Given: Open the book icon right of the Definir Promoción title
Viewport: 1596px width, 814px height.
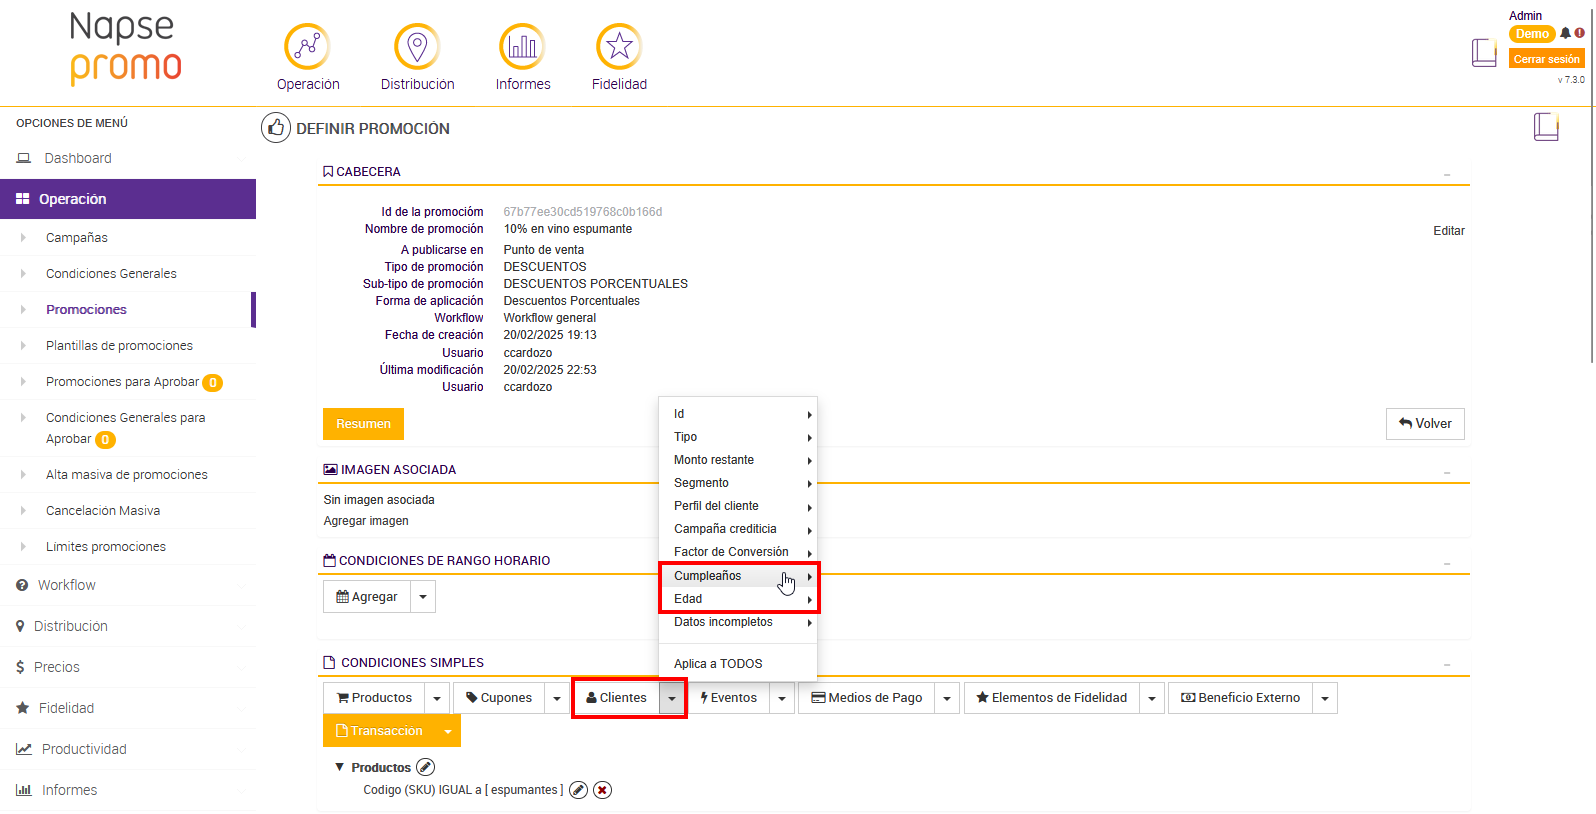Looking at the screenshot, I should point(1546,127).
